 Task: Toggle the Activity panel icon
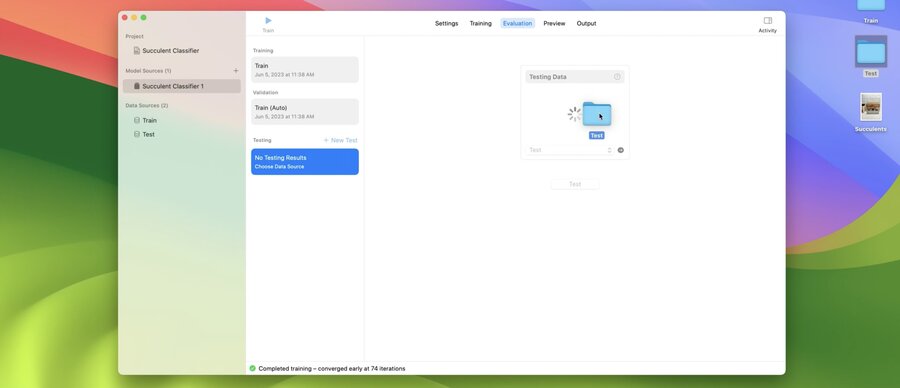767,21
